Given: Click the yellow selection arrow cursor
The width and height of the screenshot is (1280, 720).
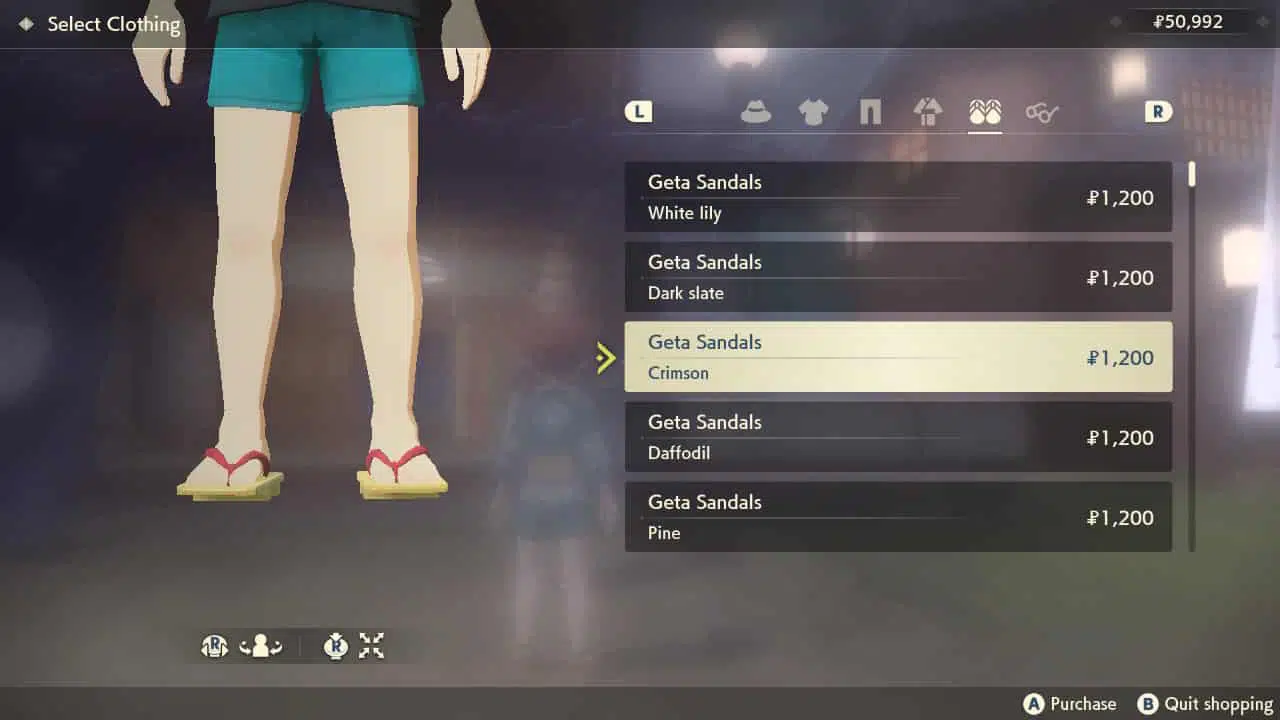Looking at the screenshot, I should (x=605, y=358).
